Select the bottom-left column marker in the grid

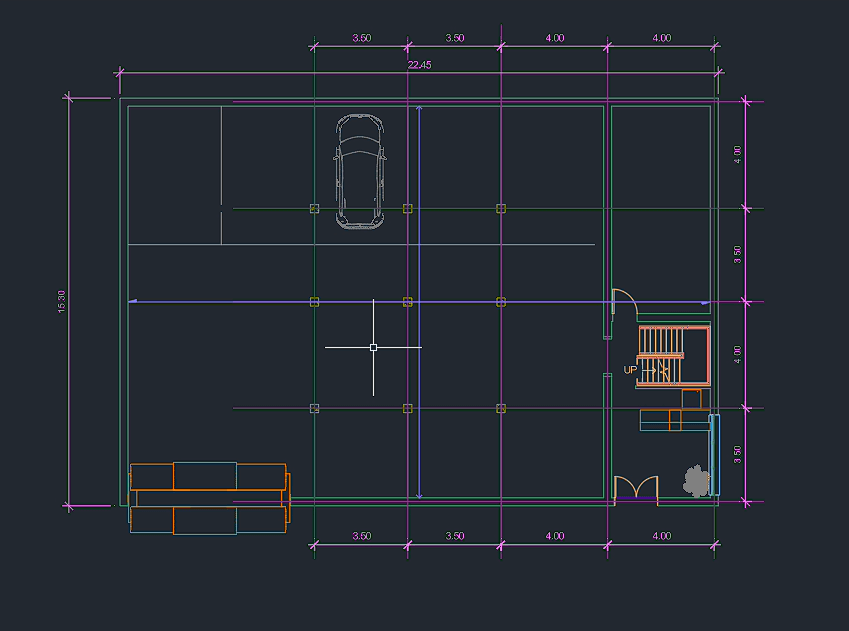(x=314, y=408)
